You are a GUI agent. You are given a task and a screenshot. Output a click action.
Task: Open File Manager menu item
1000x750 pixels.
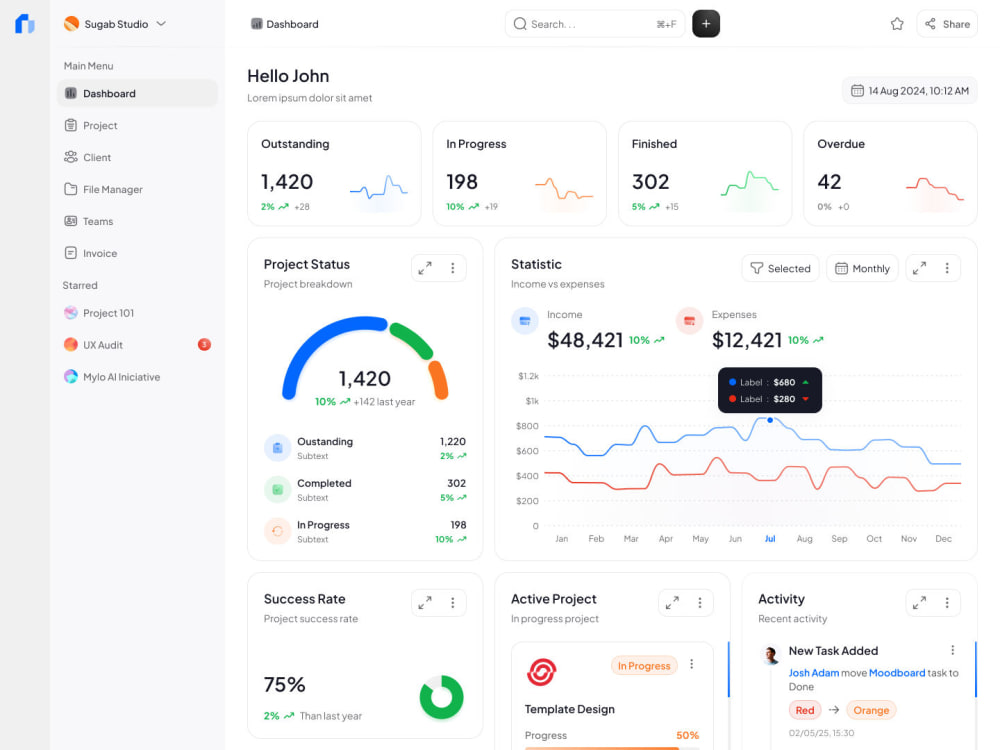(137, 189)
